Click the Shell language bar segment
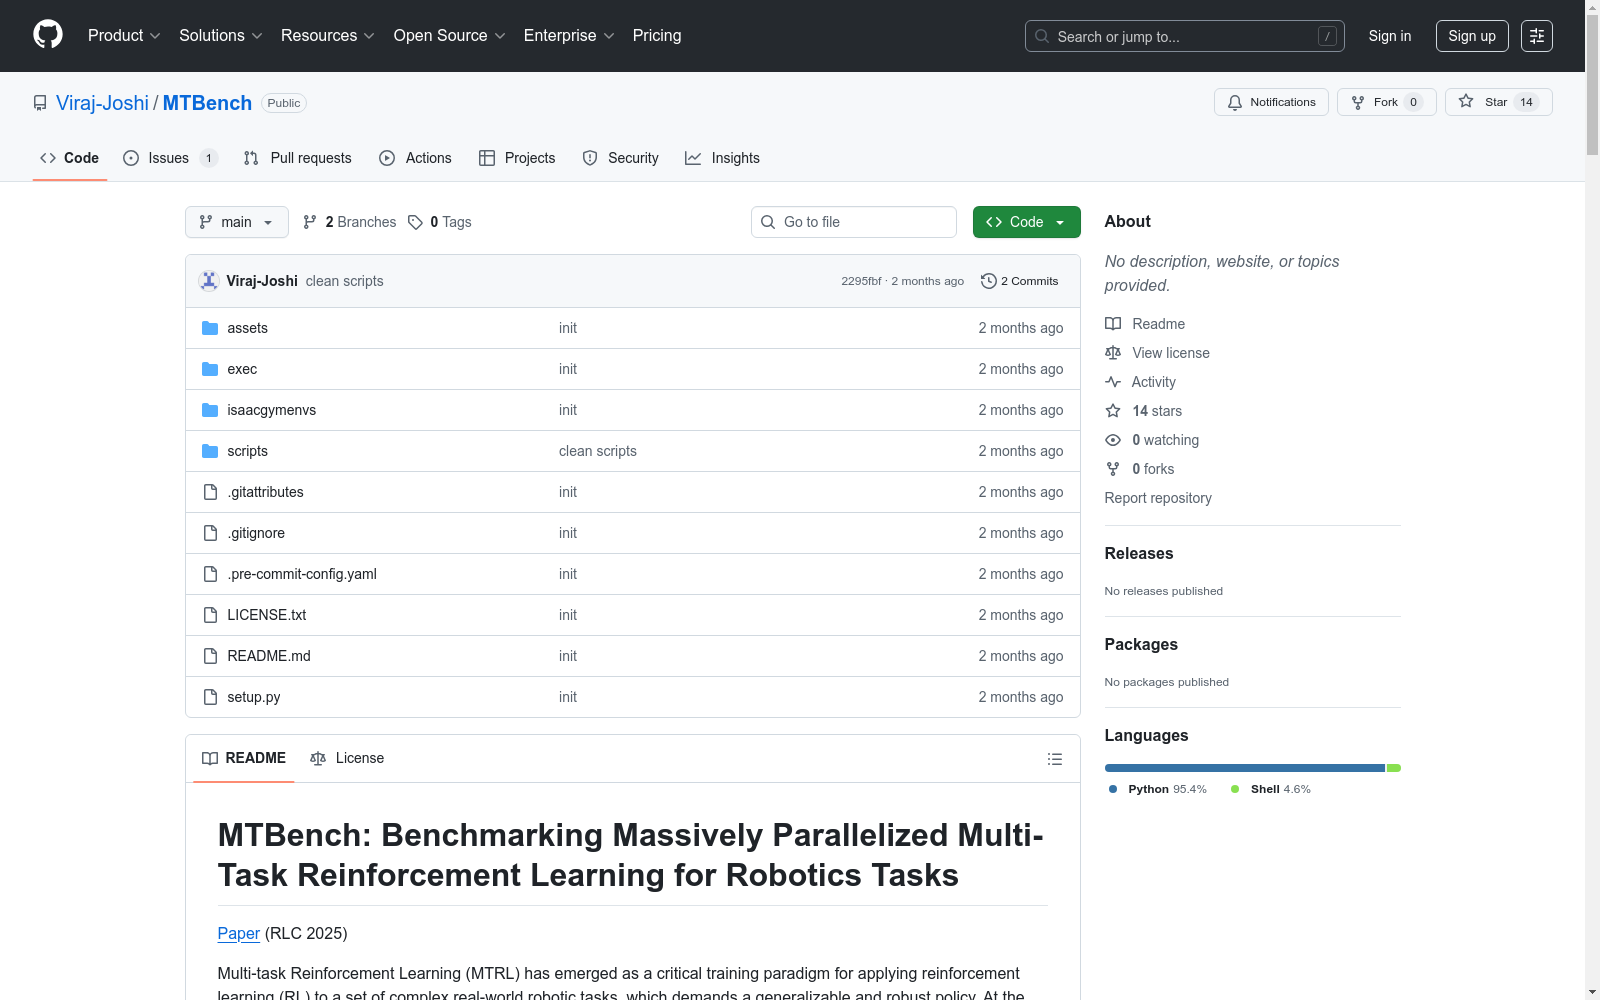The width and height of the screenshot is (1600, 1000). point(1394,768)
